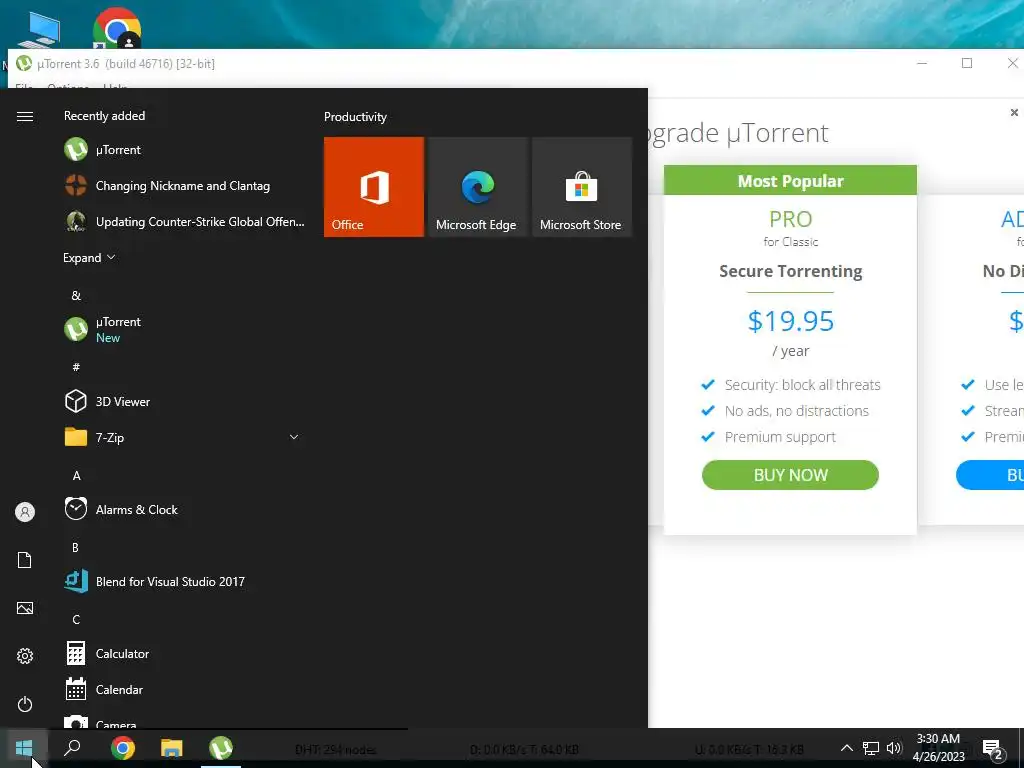Expand Start menu hamburger navigation
The height and width of the screenshot is (768, 1024).
click(x=25, y=116)
